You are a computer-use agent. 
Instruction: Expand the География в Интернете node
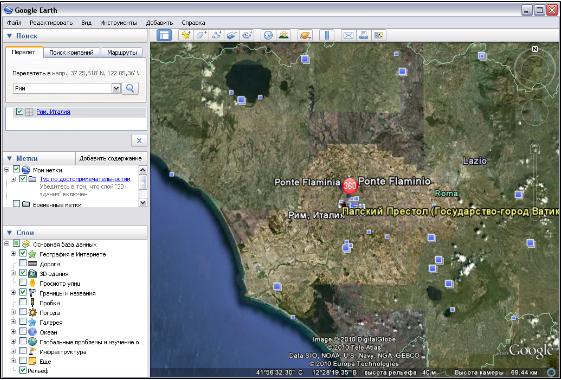click(13, 254)
